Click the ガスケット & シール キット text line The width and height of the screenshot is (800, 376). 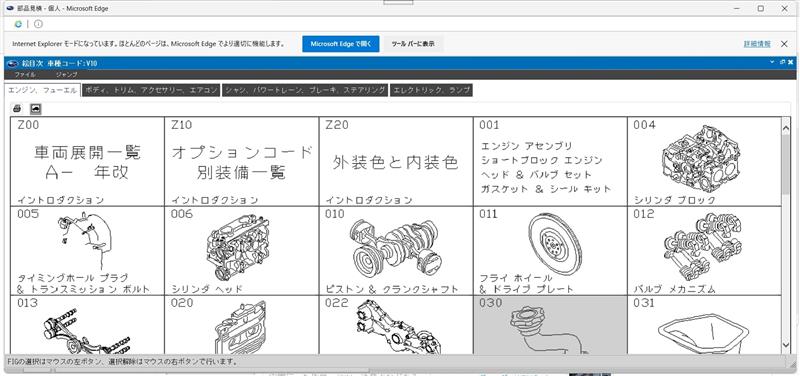(x=545, y=189)
